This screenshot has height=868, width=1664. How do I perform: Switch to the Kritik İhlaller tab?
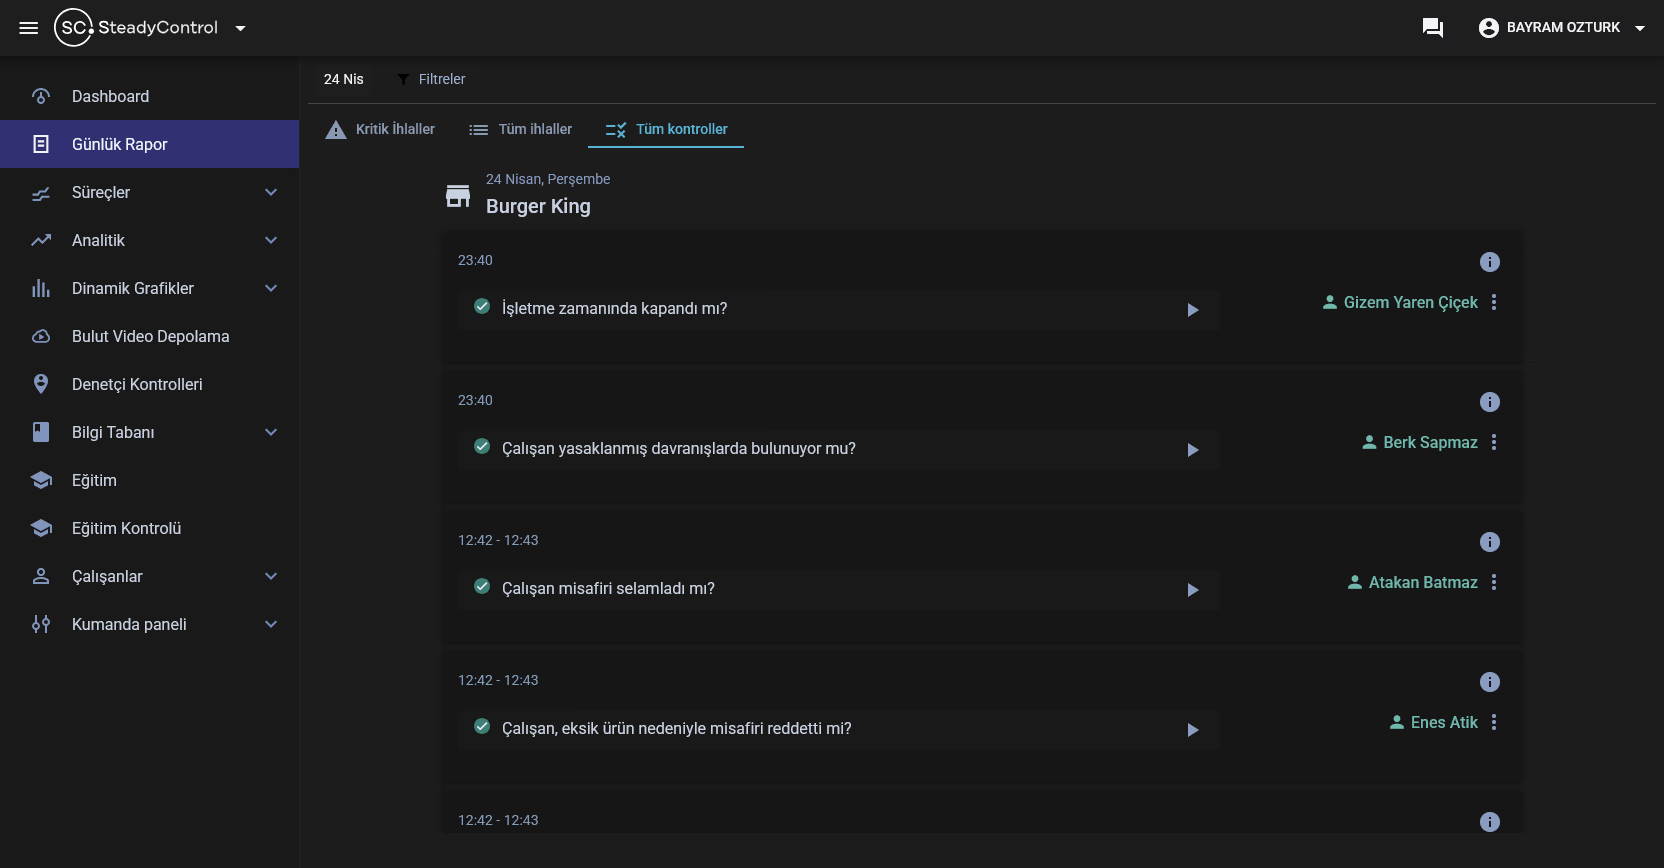[380, 129]
